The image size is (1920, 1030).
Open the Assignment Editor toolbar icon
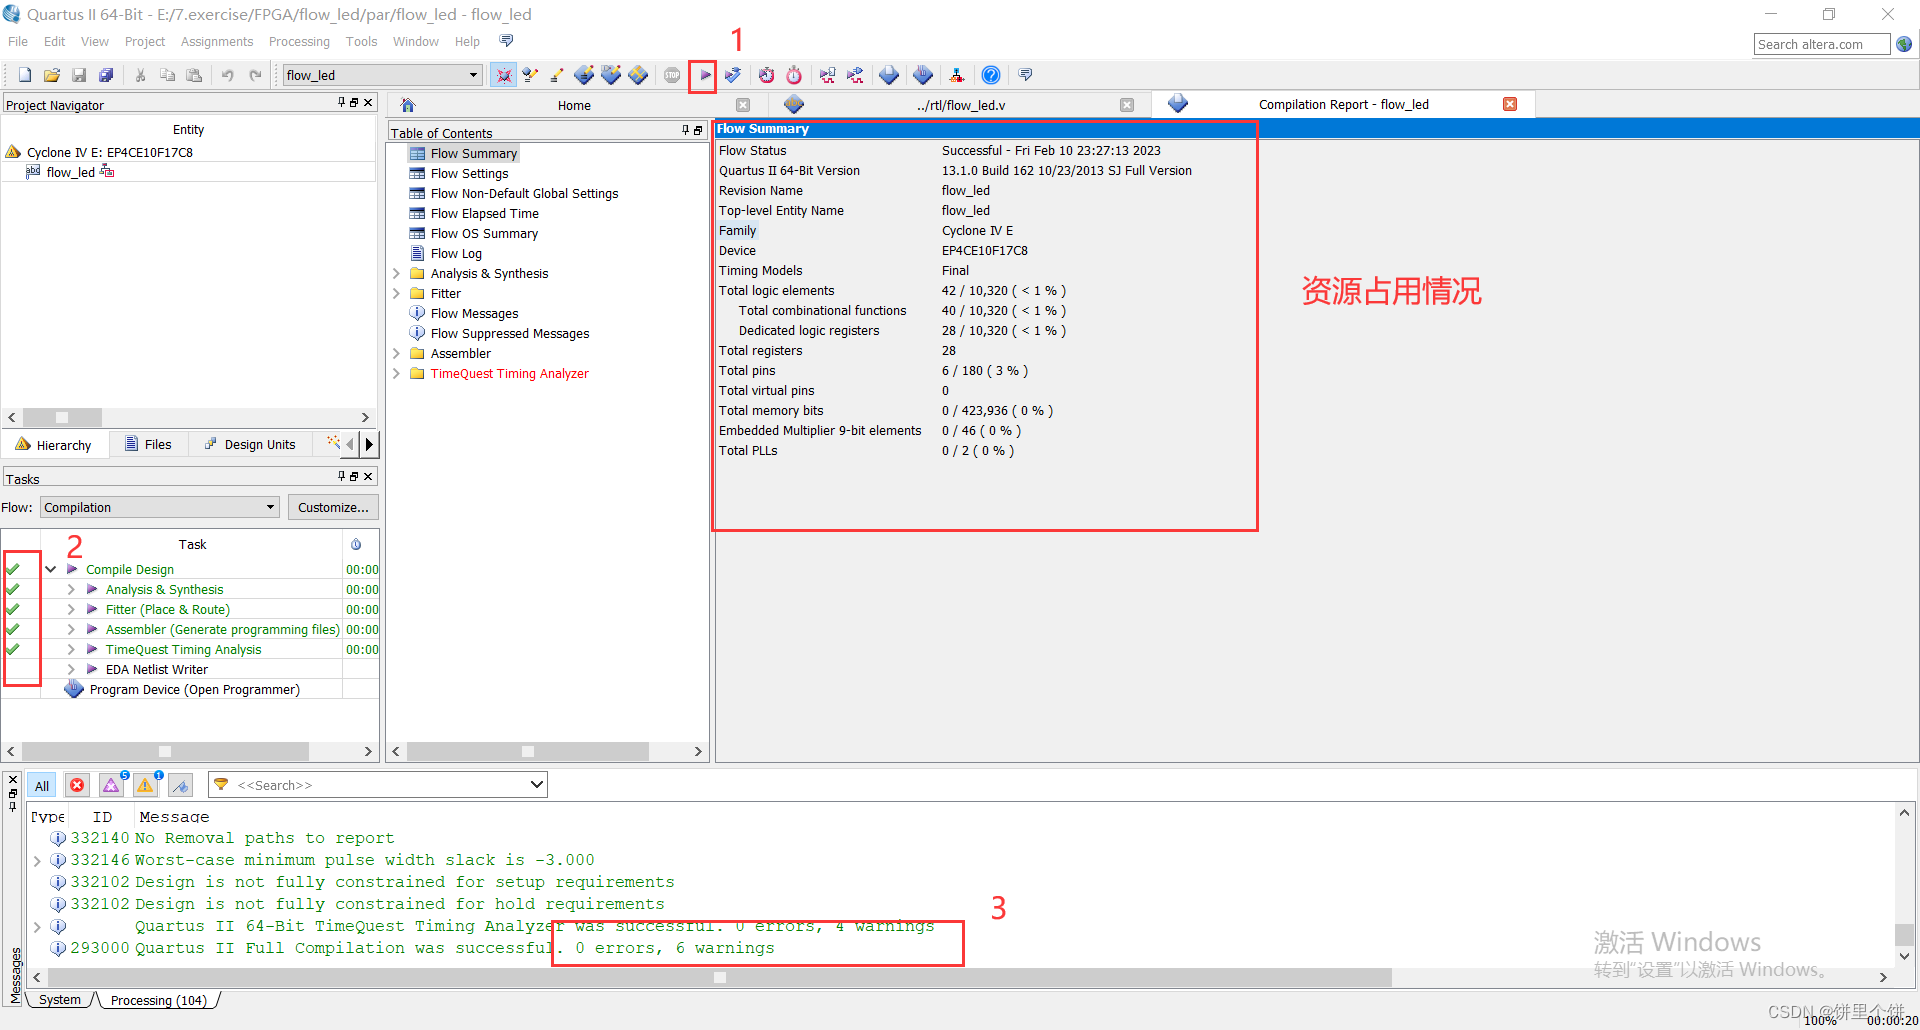click(x=584, y=75)
